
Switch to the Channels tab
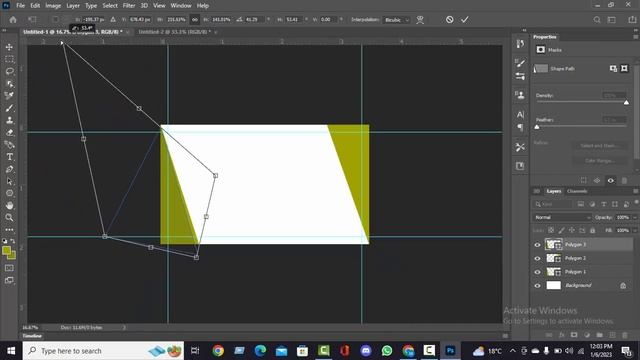pos(577,191)
